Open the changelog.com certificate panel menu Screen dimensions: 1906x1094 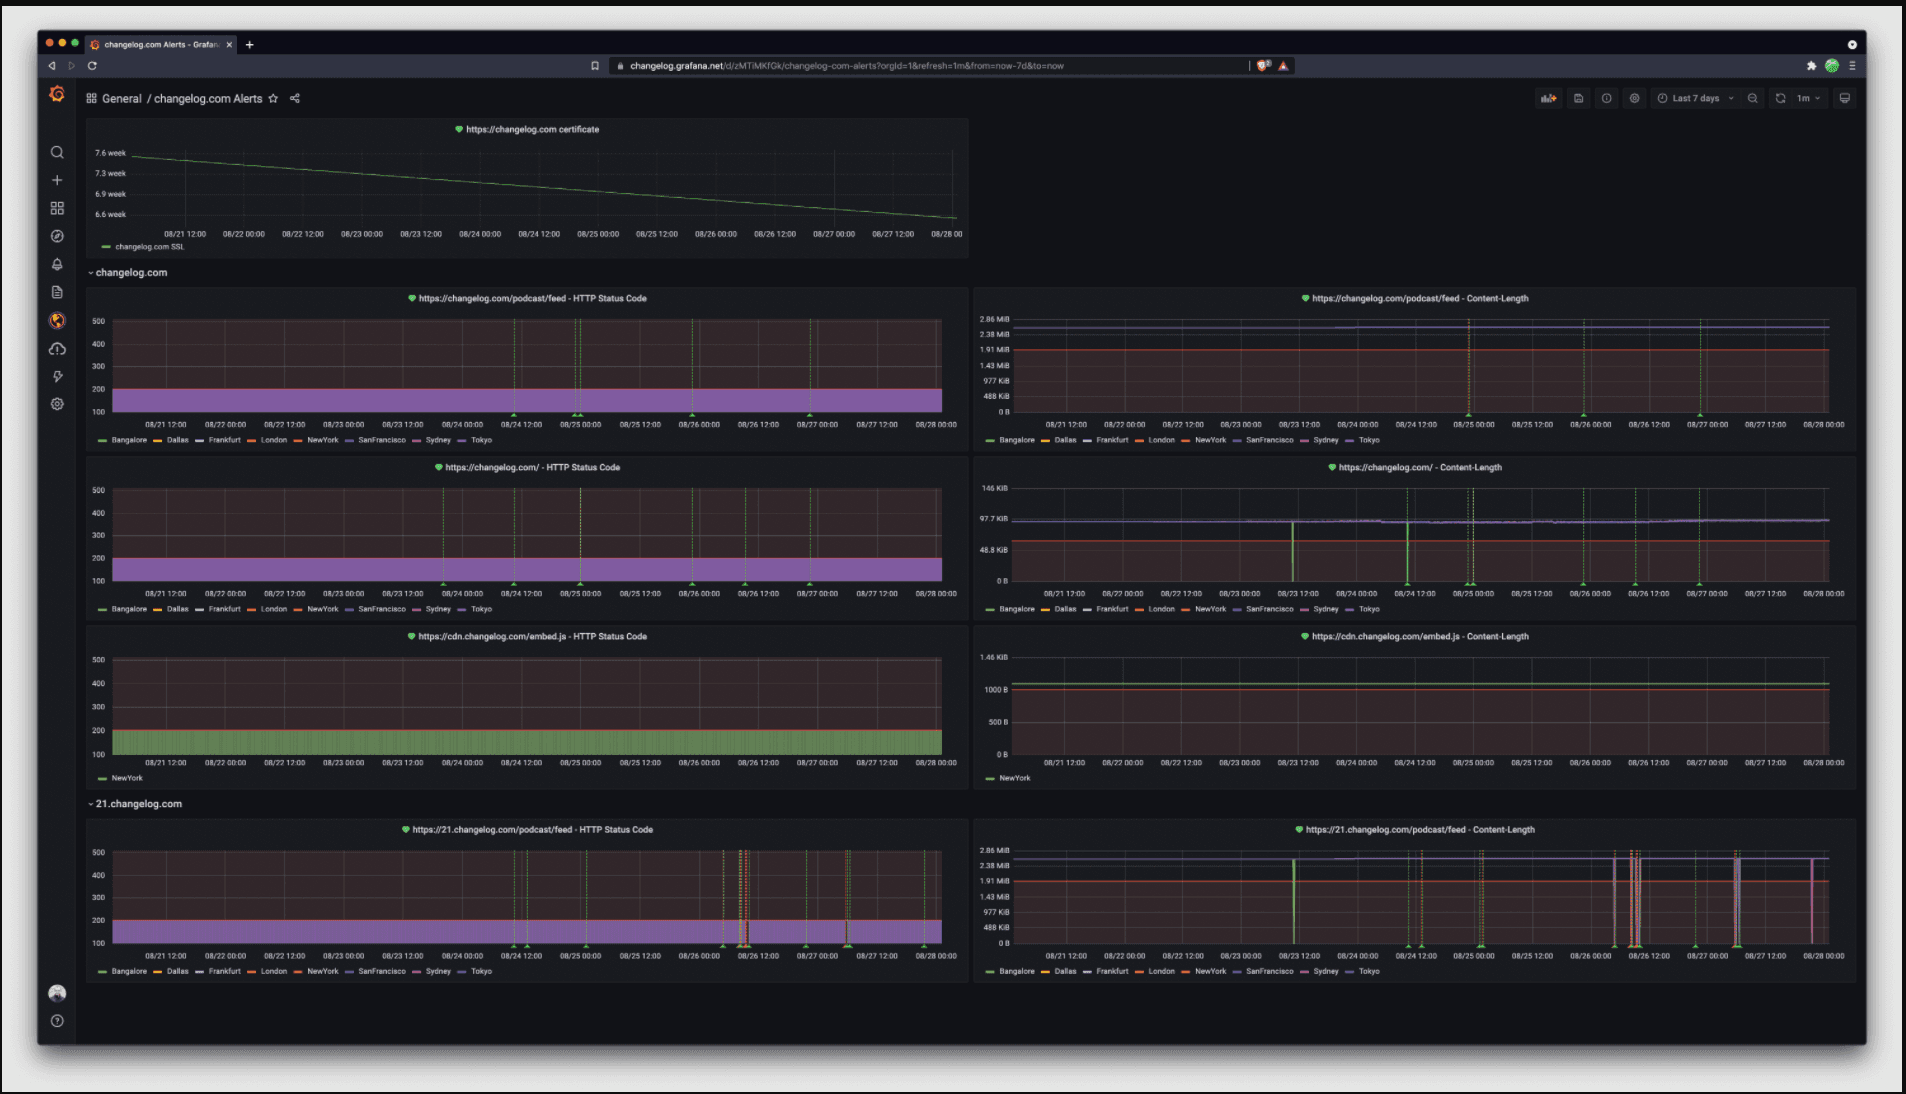click(532, 129)
